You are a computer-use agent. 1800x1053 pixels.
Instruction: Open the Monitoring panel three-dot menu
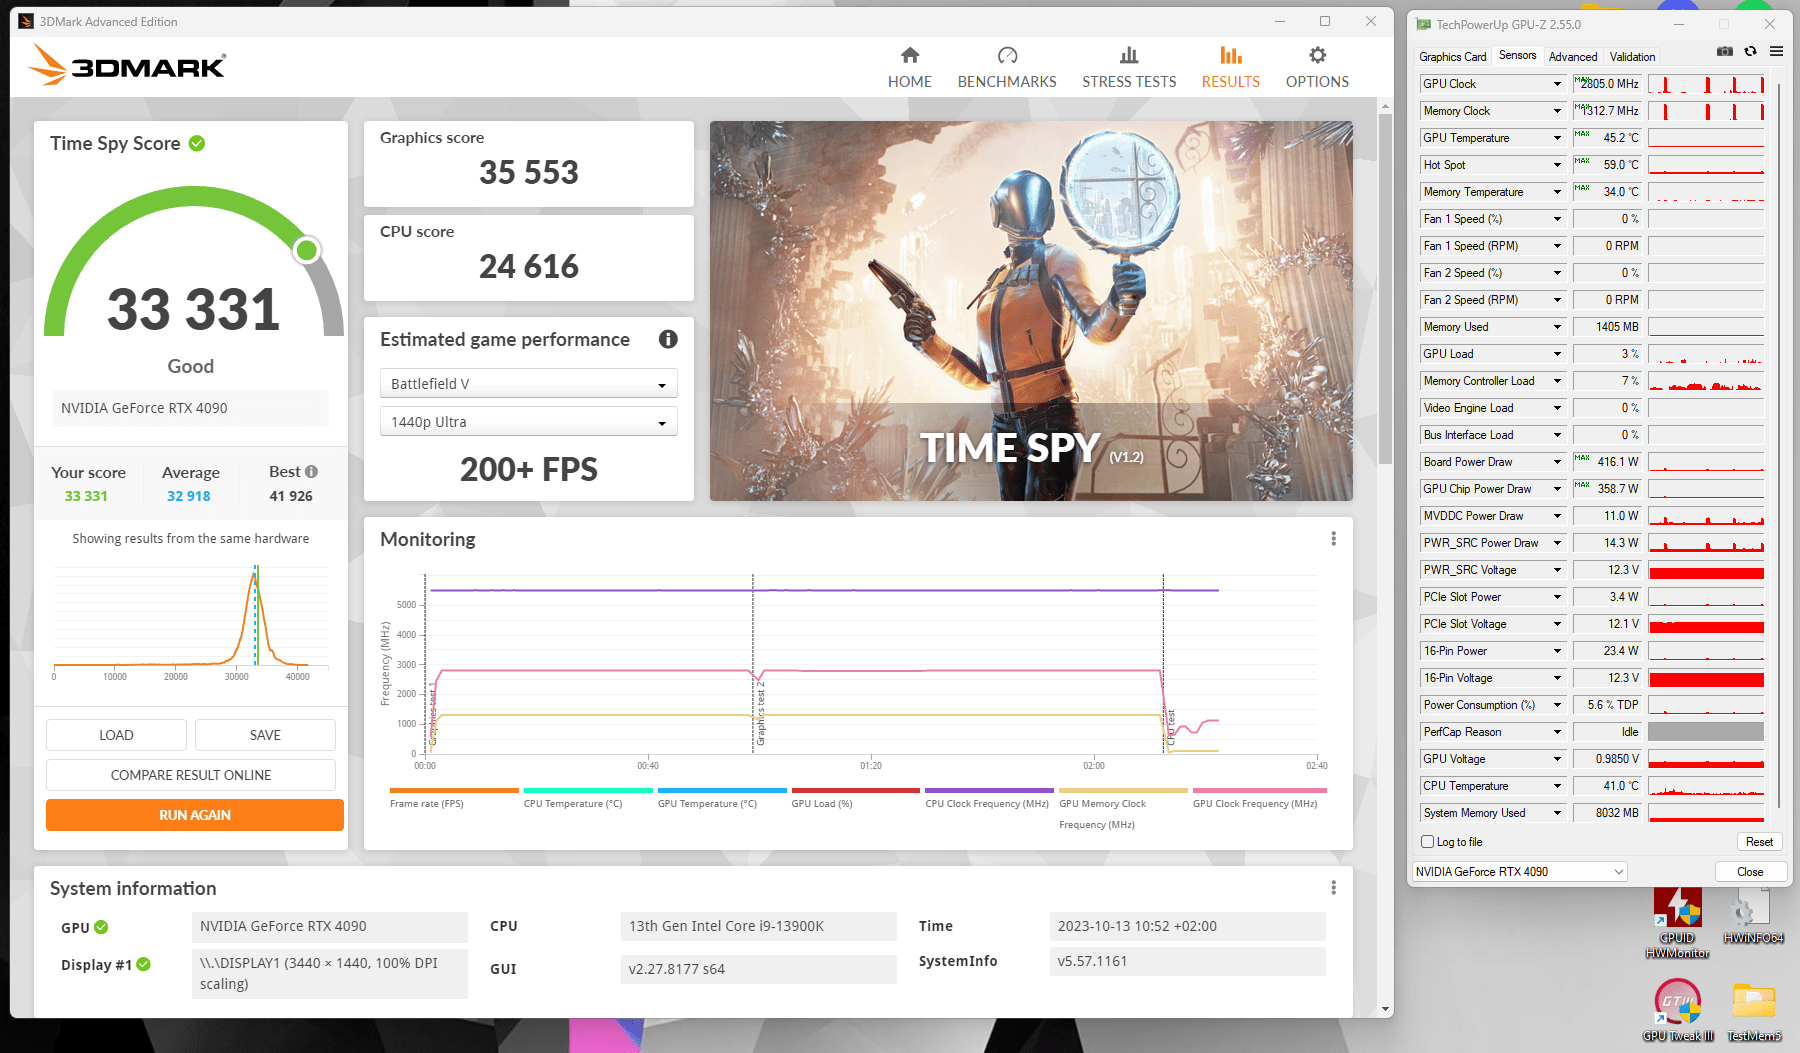(1333, 539)
